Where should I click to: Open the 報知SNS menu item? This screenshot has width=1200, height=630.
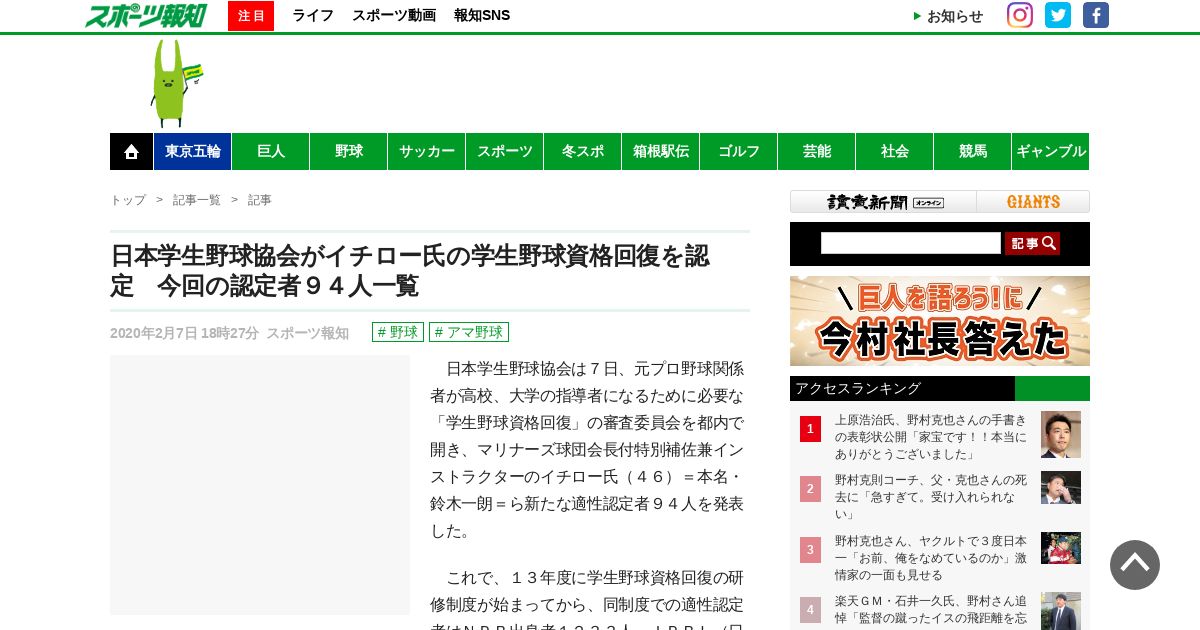click(x=482, y=16)
